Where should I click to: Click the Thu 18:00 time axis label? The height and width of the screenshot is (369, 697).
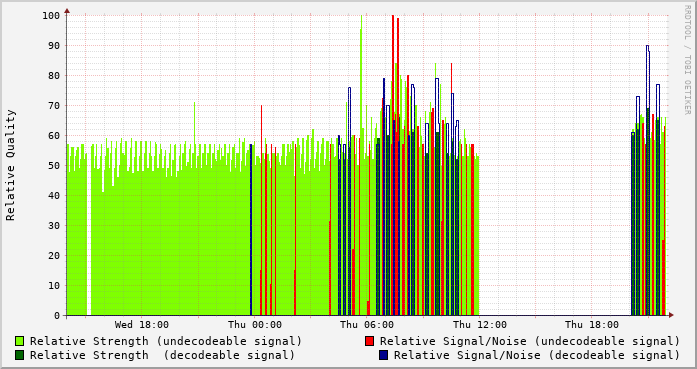[592, 325]
